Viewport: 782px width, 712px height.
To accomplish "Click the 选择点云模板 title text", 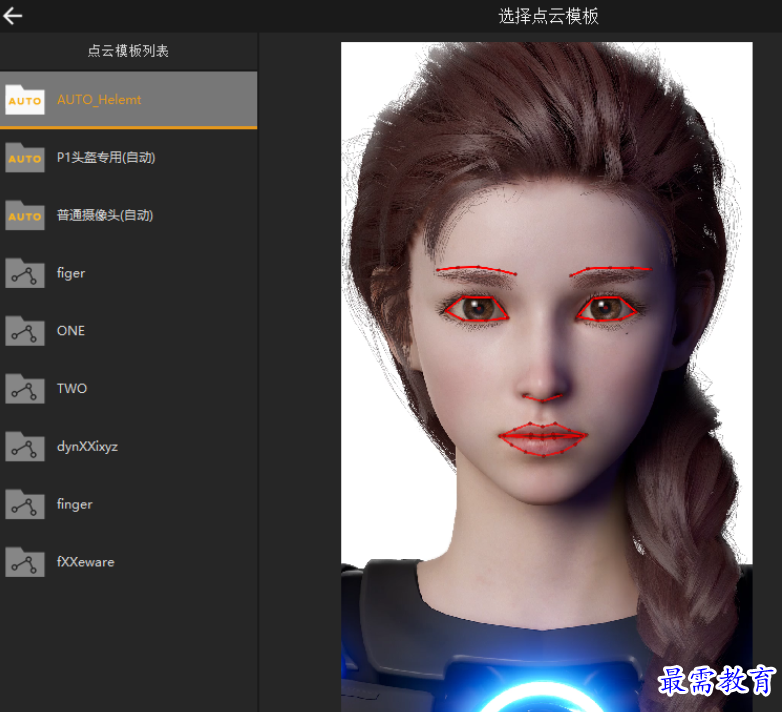I will point(548,16).
